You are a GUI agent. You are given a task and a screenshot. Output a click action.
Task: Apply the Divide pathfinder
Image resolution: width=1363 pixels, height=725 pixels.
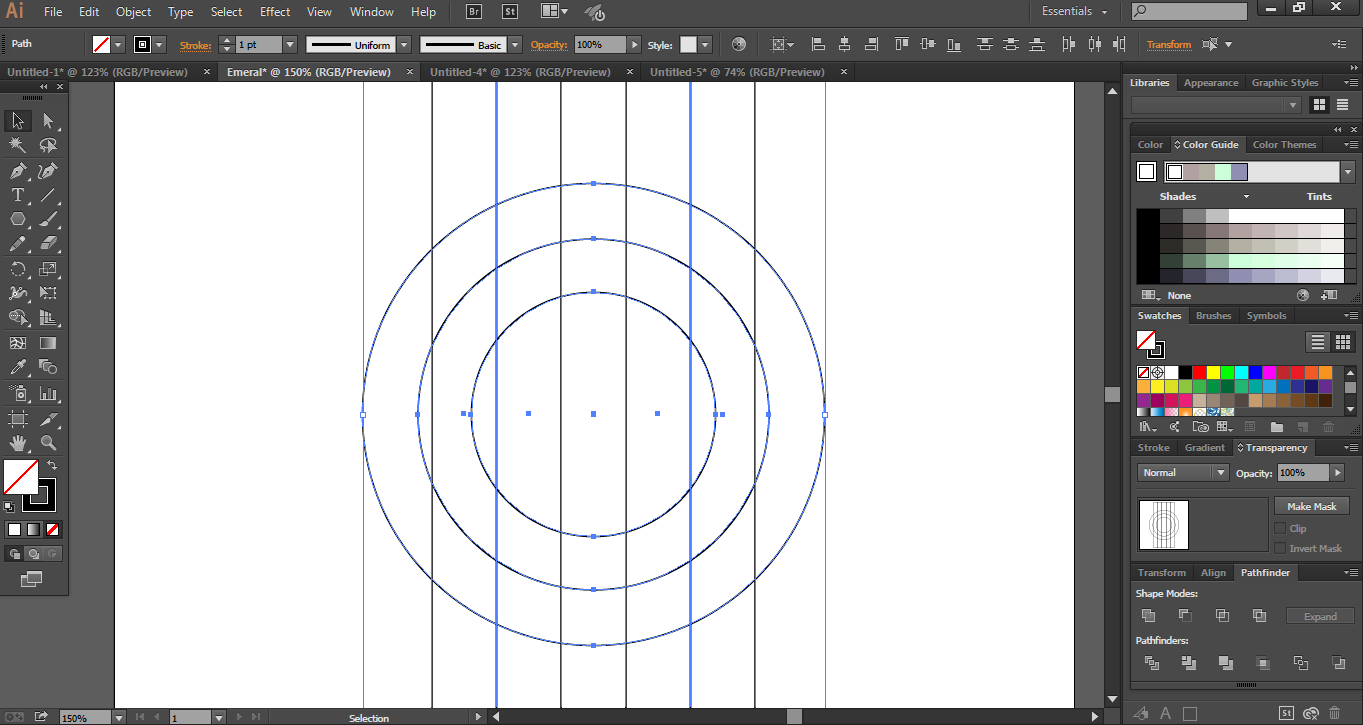pyautogui.click(x=1151, y=663)
